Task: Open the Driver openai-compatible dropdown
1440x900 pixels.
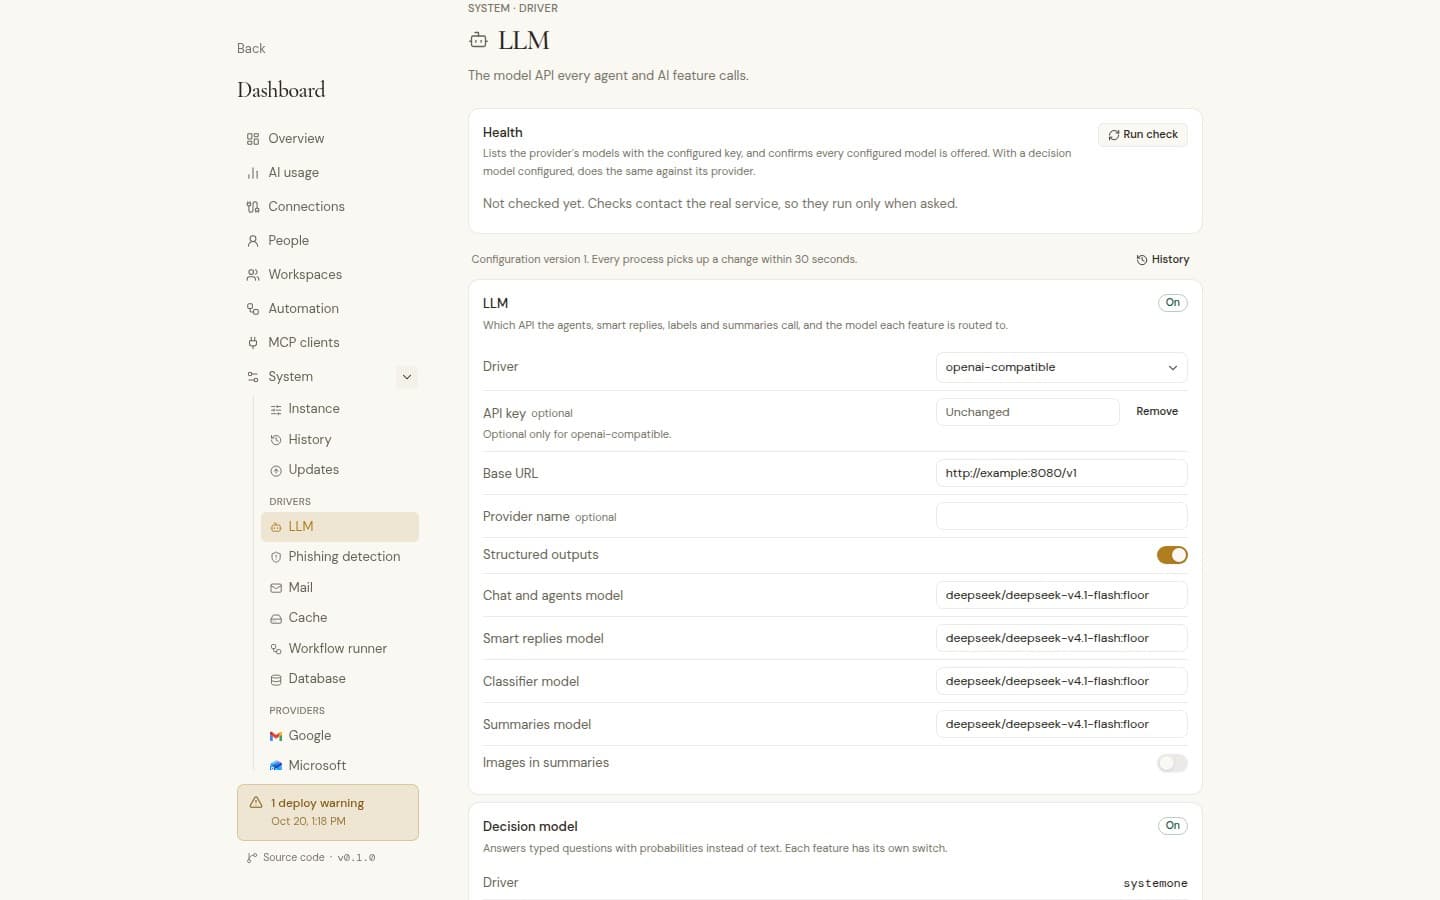Action: (x=1061, y=367)
